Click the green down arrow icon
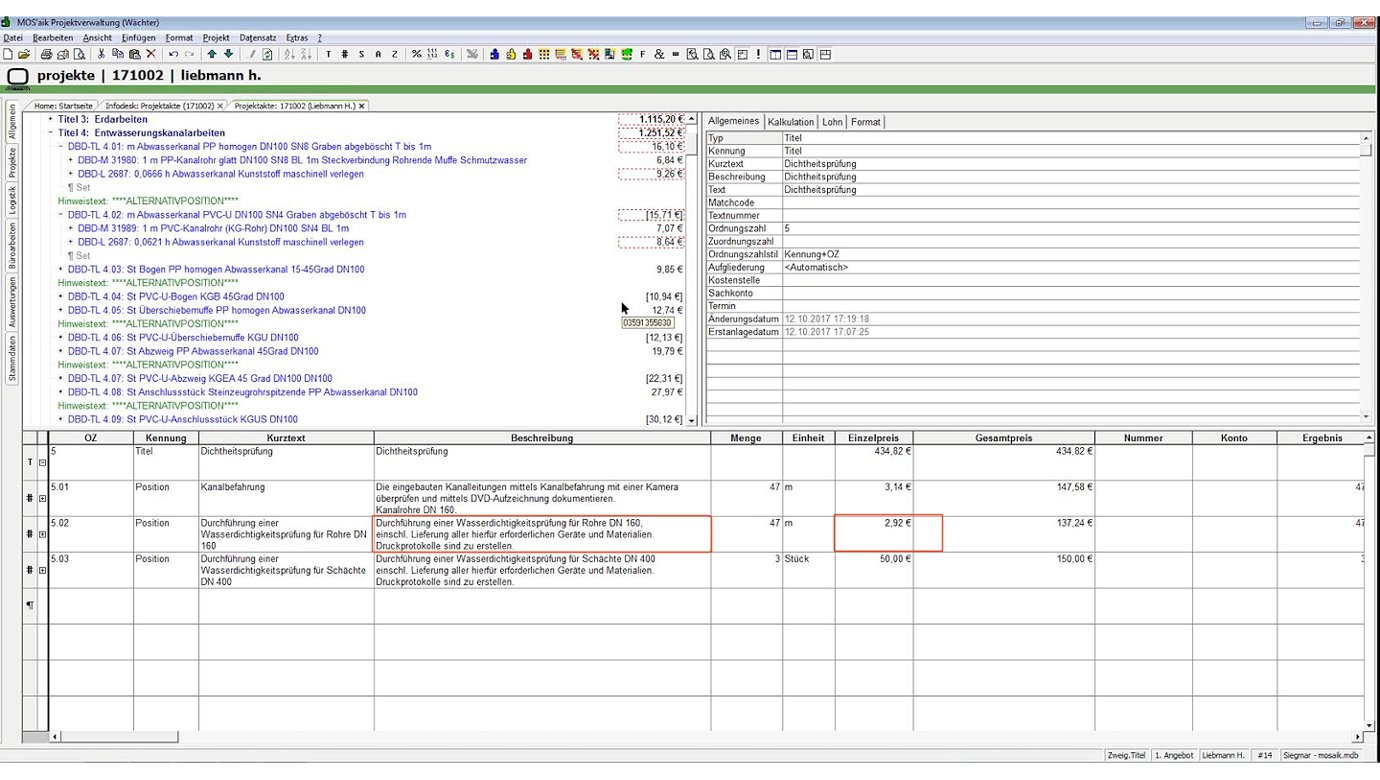This screenshot has height=780, width=1380. 228,54
